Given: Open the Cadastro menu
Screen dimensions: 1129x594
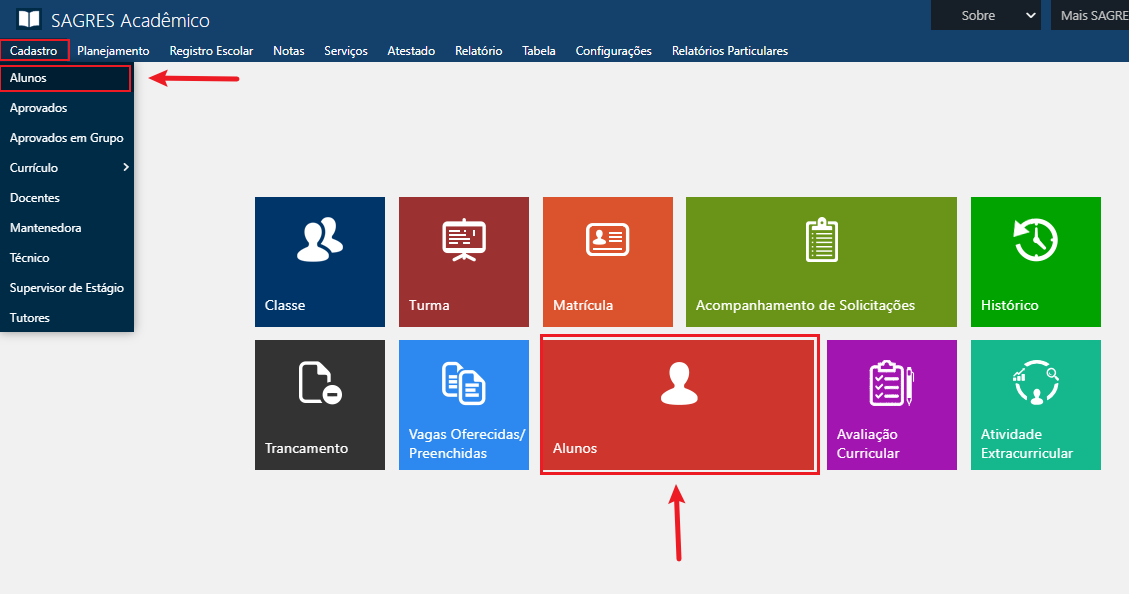Looking at the screenshot, I should tap(34, 51).
